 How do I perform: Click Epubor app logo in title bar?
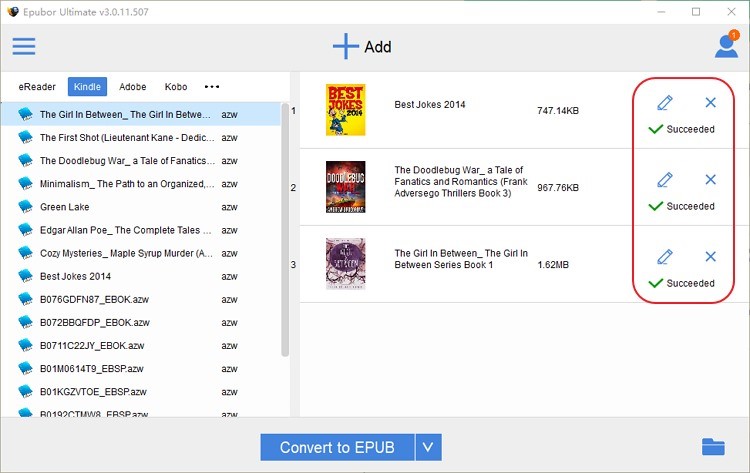pos(13,11)
